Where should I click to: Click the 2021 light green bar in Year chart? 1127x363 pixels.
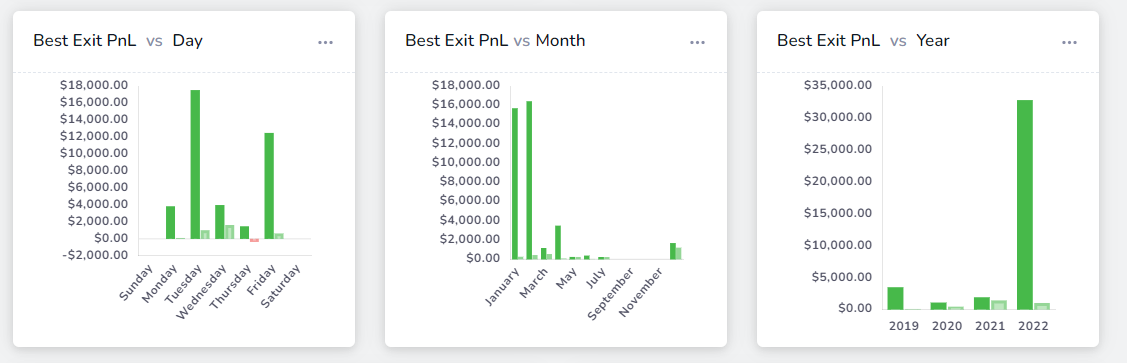pos(998,305)
